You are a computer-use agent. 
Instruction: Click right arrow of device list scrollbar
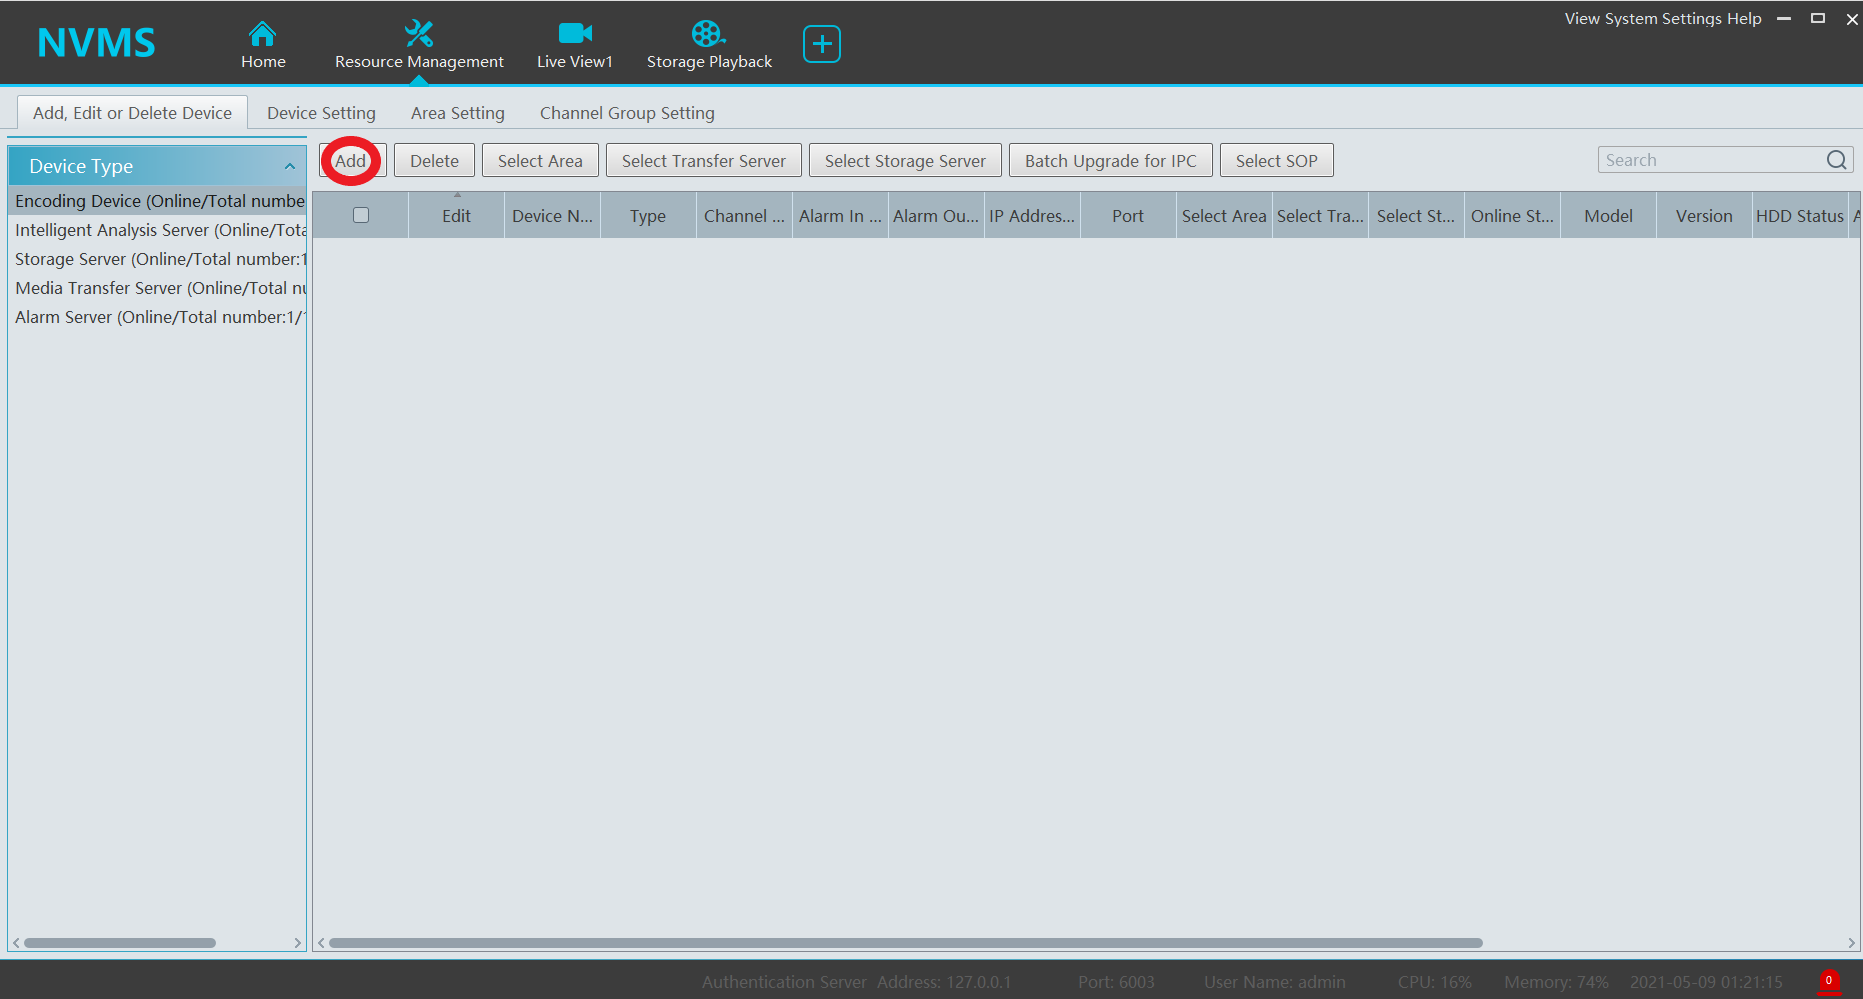pos(297,943)
